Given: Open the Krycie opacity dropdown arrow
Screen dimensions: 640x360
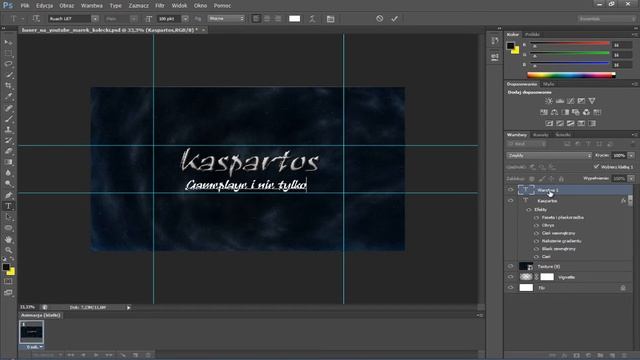Looking at the screenshot, I should click(x=631, y=156).
